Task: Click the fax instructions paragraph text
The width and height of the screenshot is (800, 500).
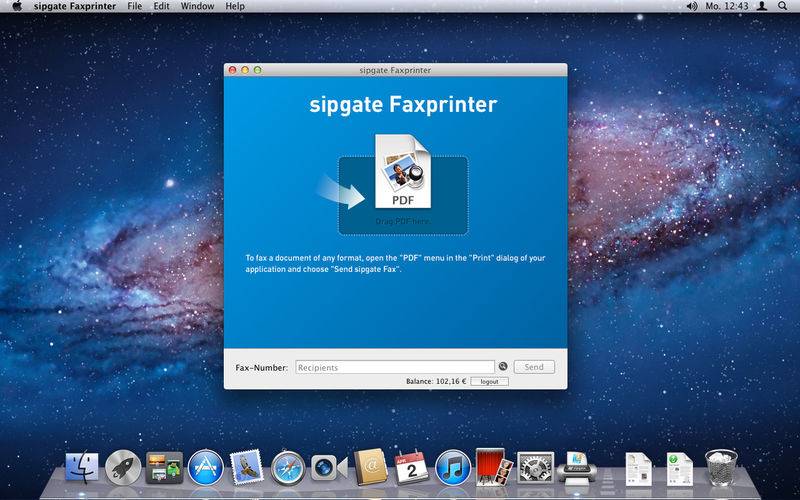Action: [x=395, y=263]
